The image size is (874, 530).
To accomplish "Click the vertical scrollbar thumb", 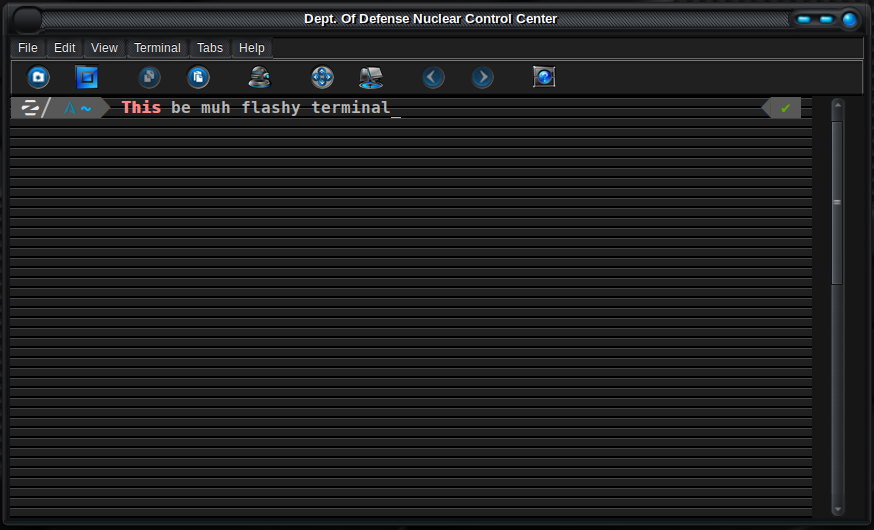I will coord(838,200).
